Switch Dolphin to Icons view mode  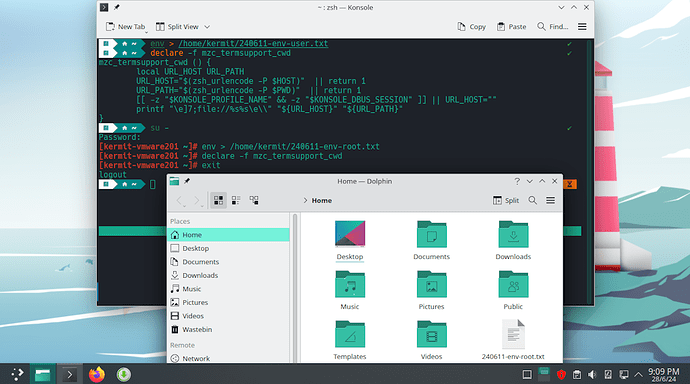(218, 201)
